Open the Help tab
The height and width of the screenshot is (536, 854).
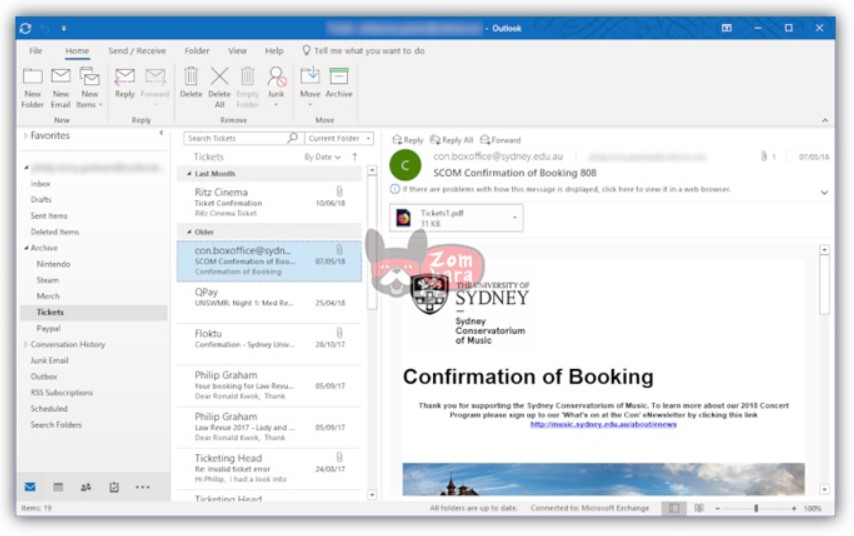pyautogui.click(x=274, y=50)
